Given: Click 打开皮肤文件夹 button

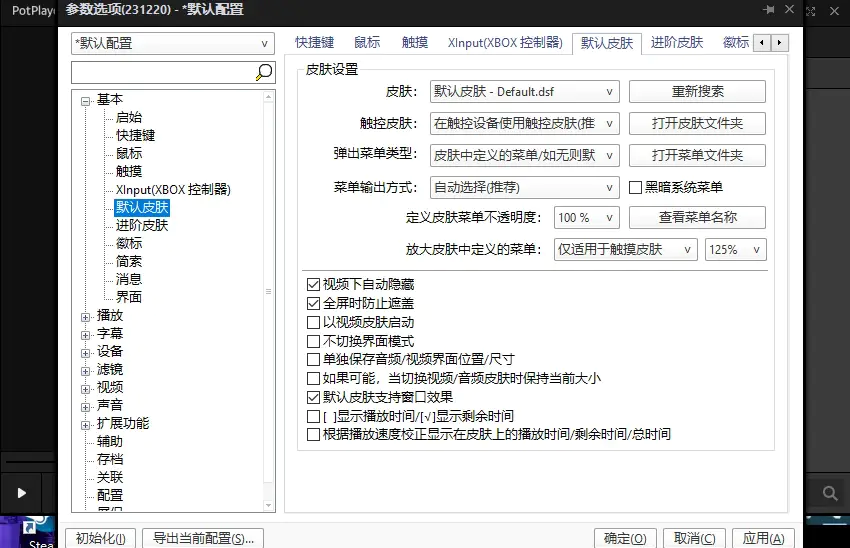Looking at the screenshot, I should tap(697, 124).
